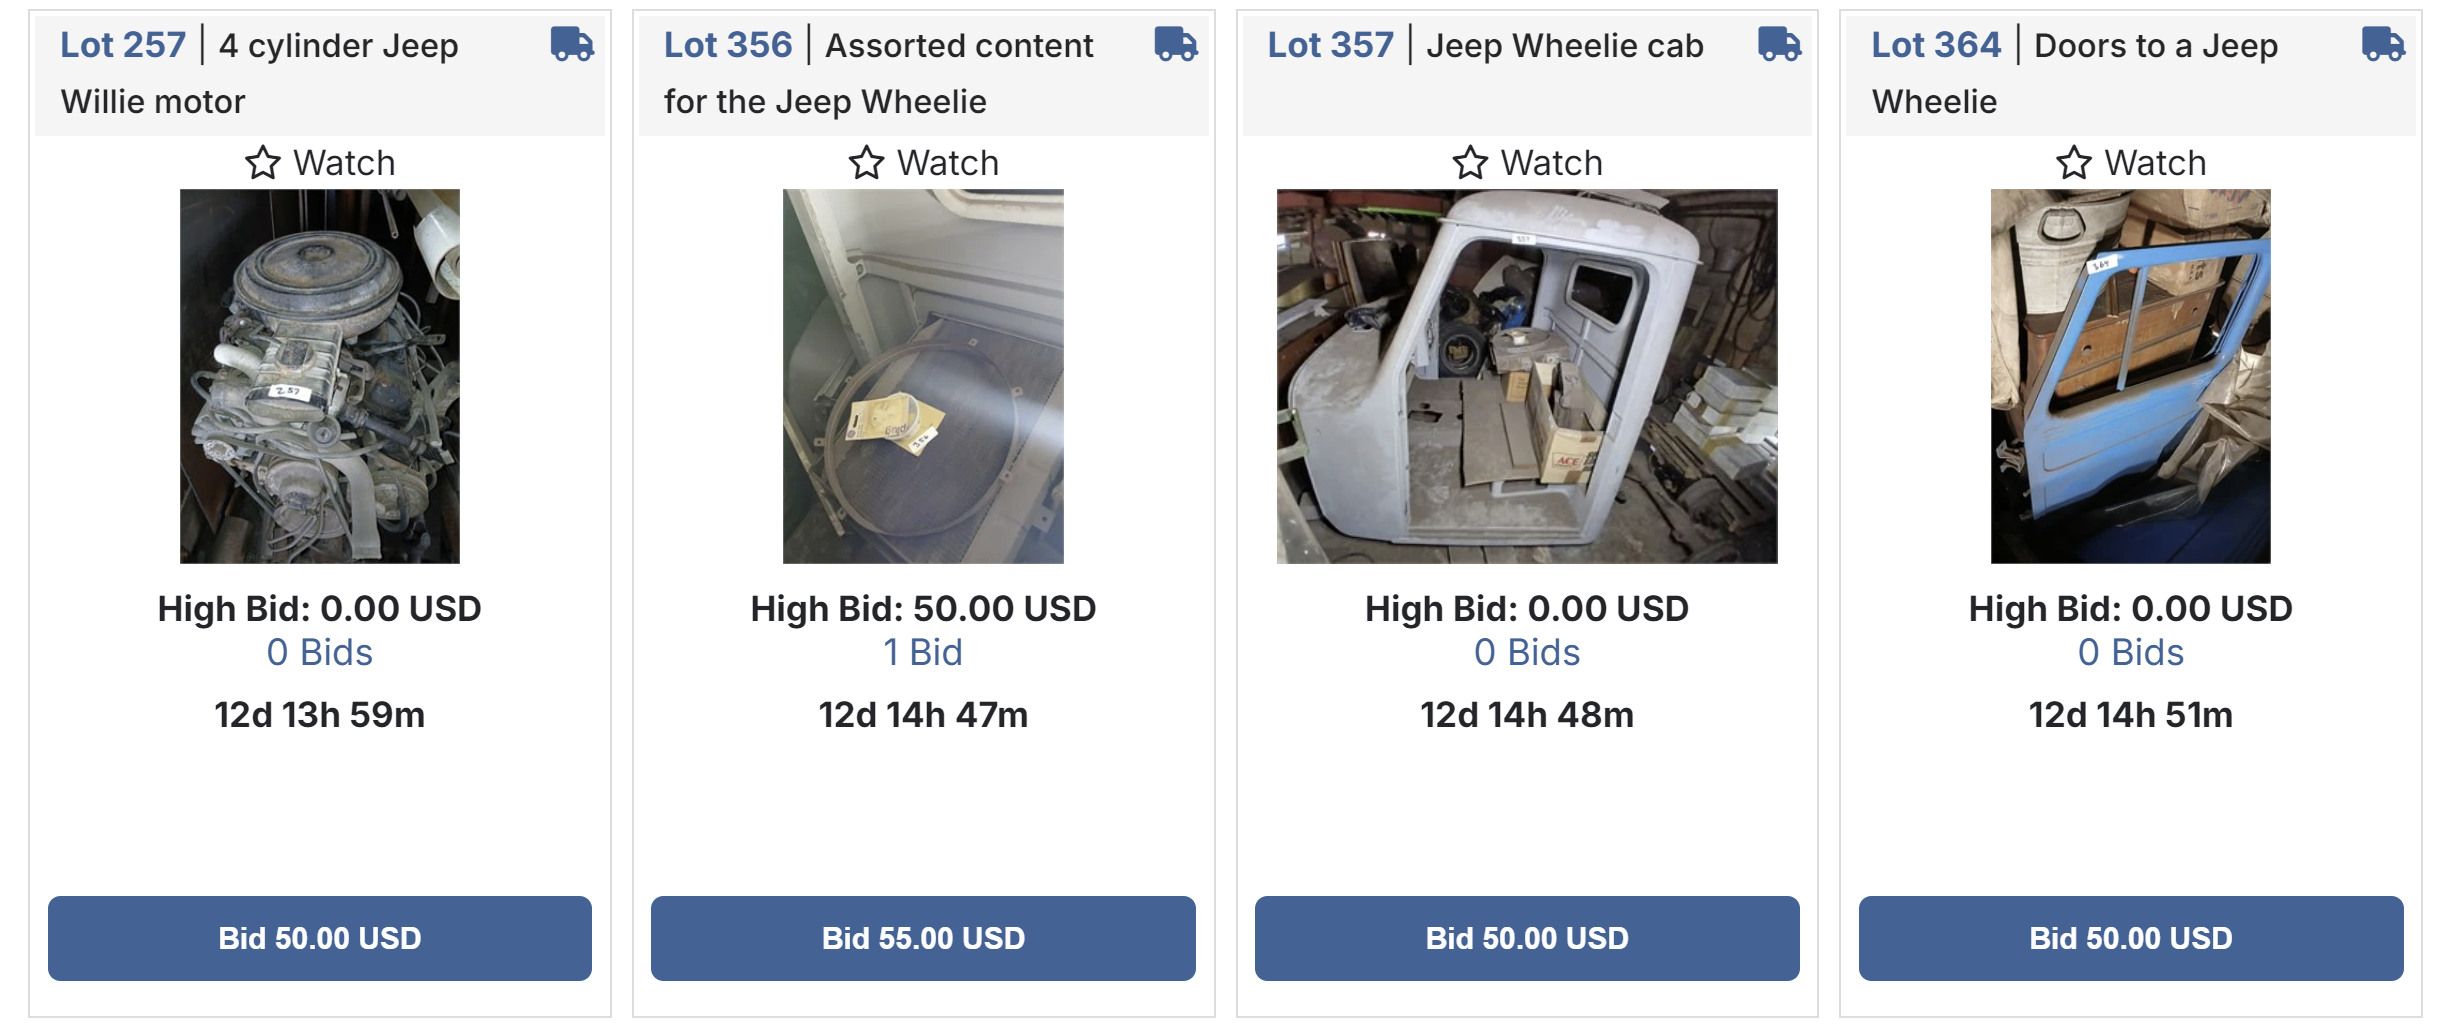The image size is (2455, 1025).
Task: Click the shipping truck icon on Lot 257
Action: point(572,44)
